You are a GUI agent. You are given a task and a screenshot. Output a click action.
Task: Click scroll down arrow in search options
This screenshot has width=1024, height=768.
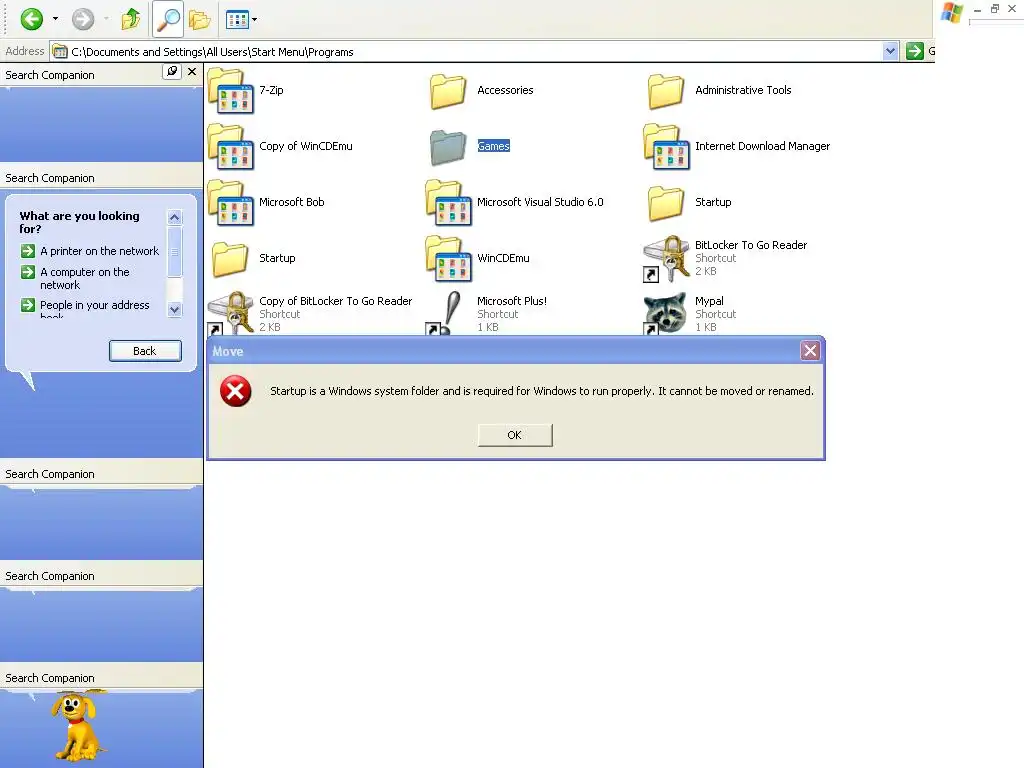(x=174, y=310)
